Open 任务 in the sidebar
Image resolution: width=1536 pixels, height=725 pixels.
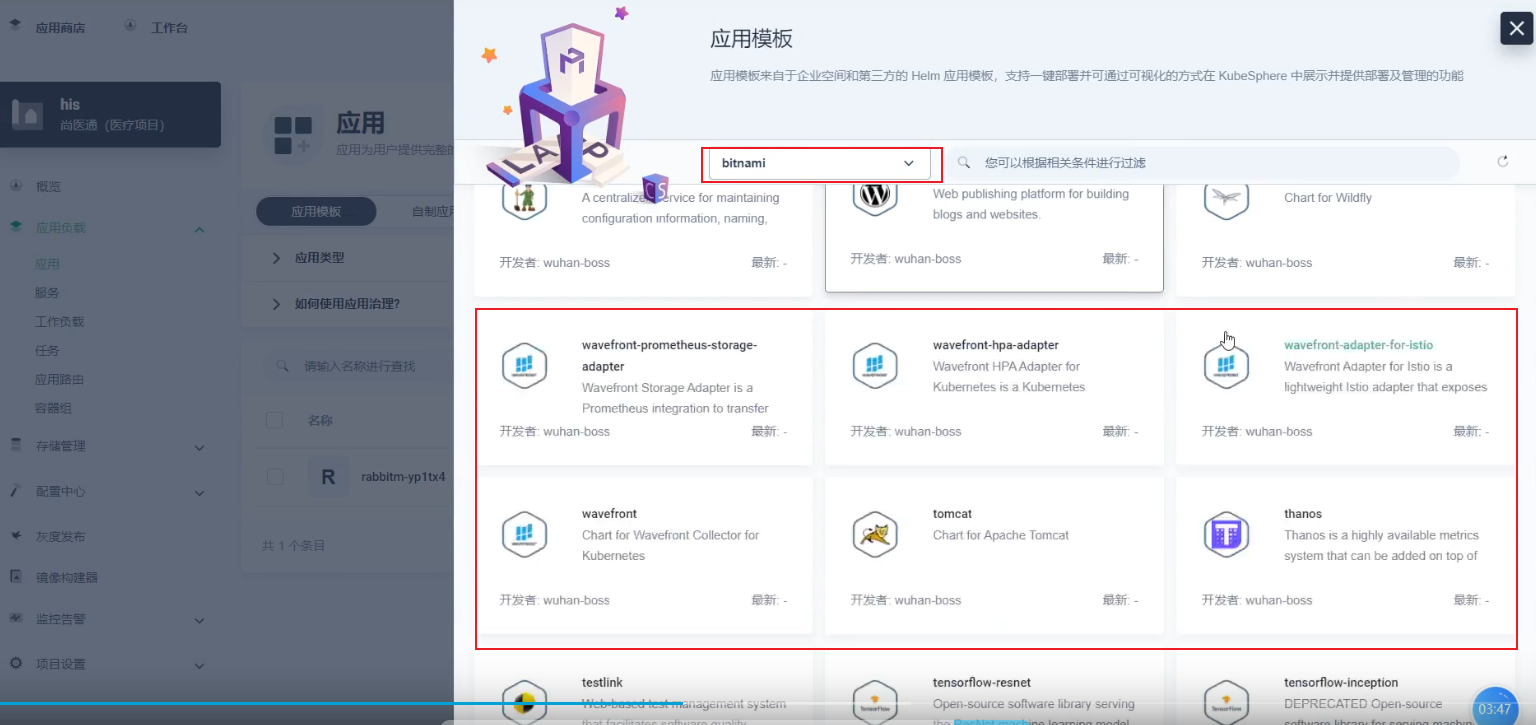(47, 351)
